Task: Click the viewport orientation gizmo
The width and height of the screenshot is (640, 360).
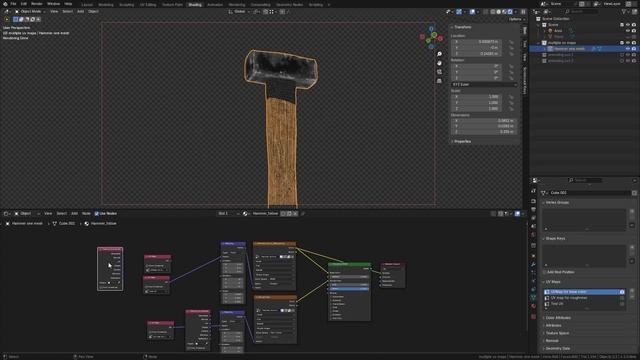Action: tap(431, 38)
